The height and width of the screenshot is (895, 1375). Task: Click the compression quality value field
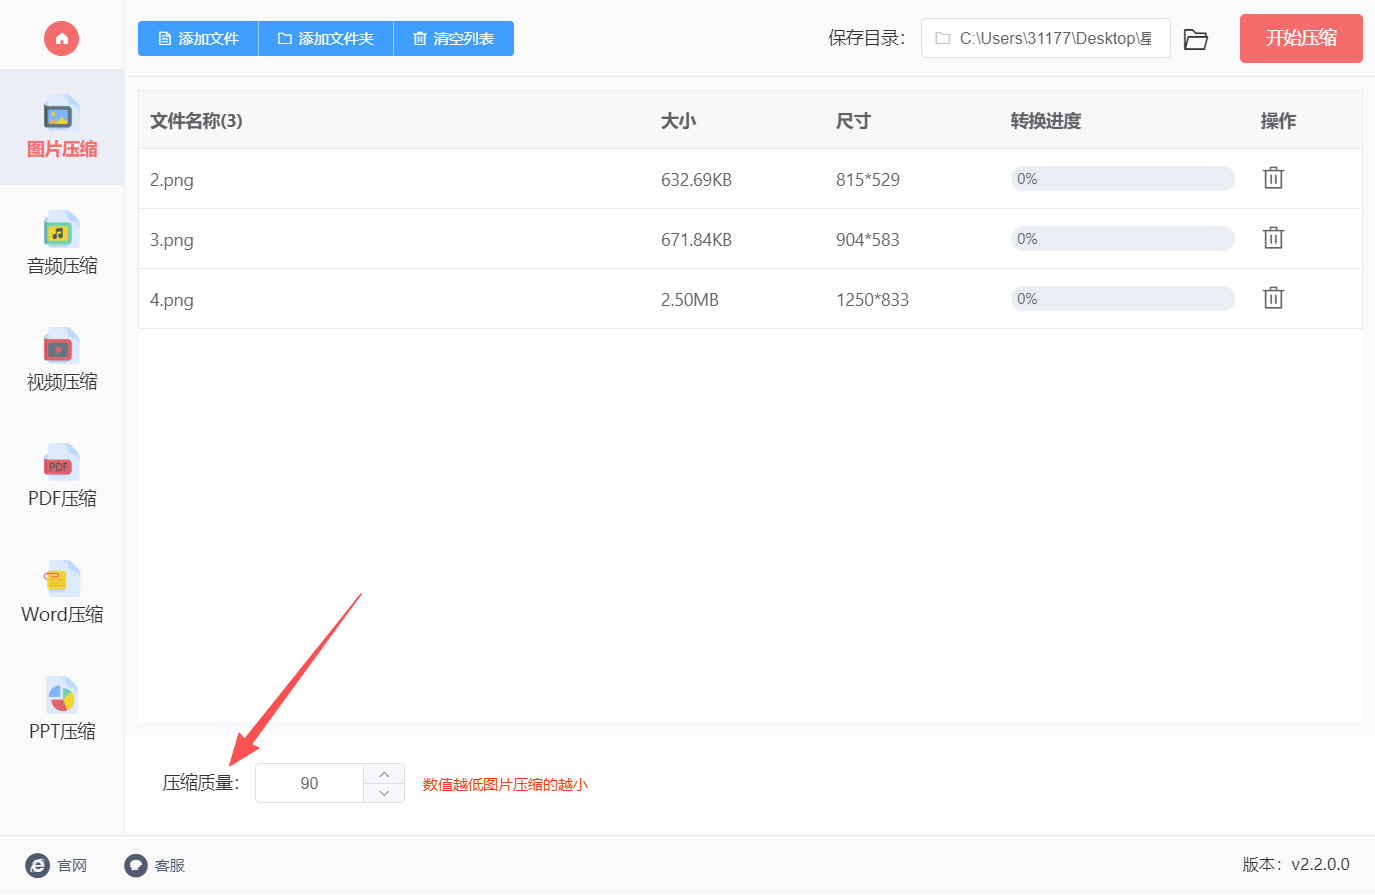point(309,783)
